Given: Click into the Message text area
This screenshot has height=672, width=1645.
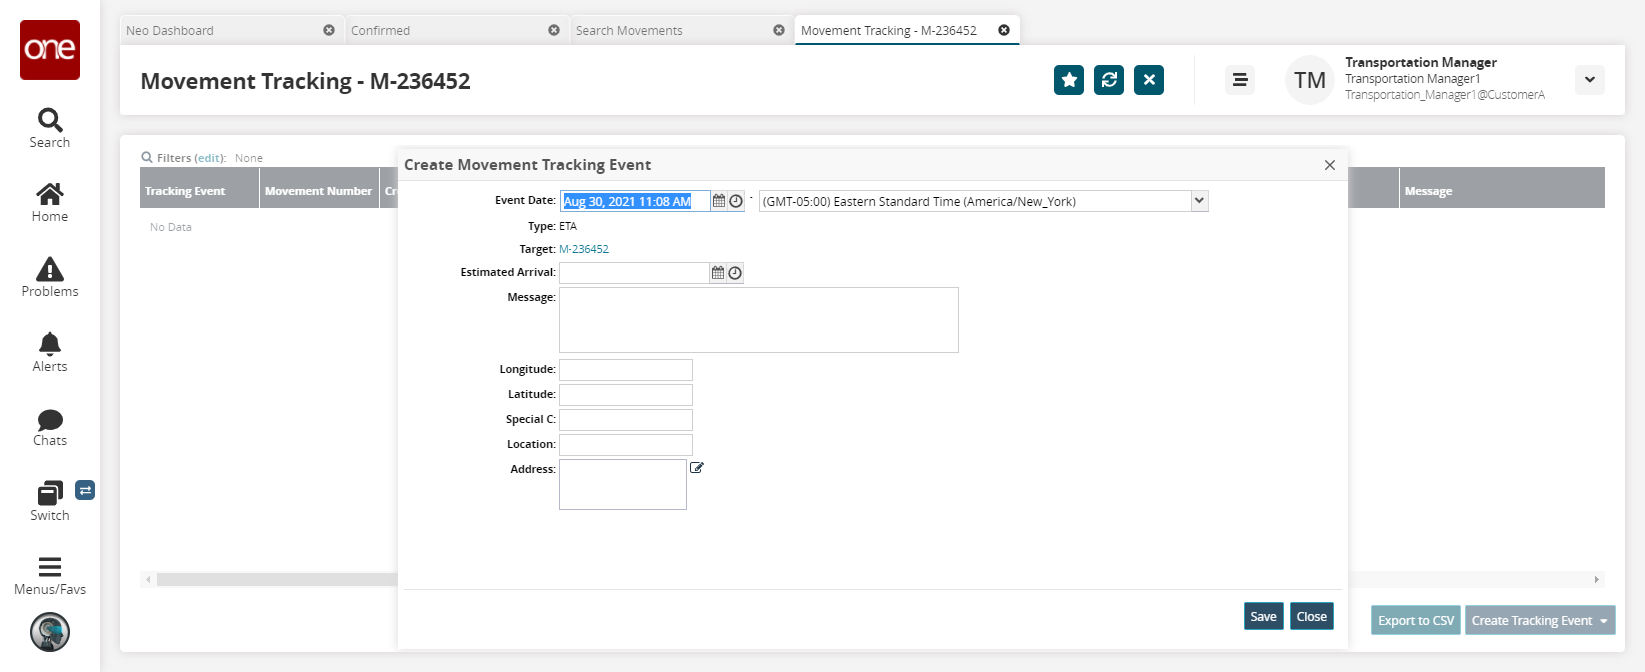Looking at the screenshot, I should [x=758, y=320].
